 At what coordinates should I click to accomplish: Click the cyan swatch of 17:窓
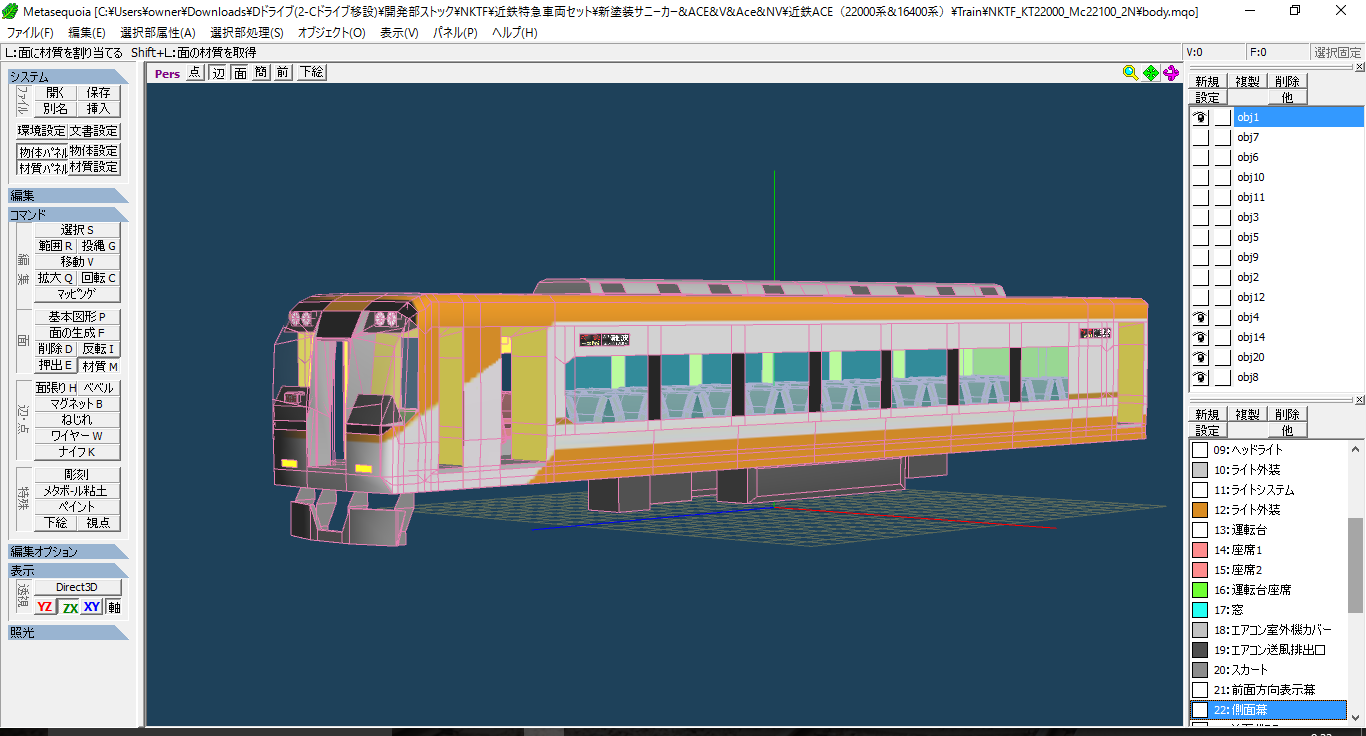[1200, 610]
